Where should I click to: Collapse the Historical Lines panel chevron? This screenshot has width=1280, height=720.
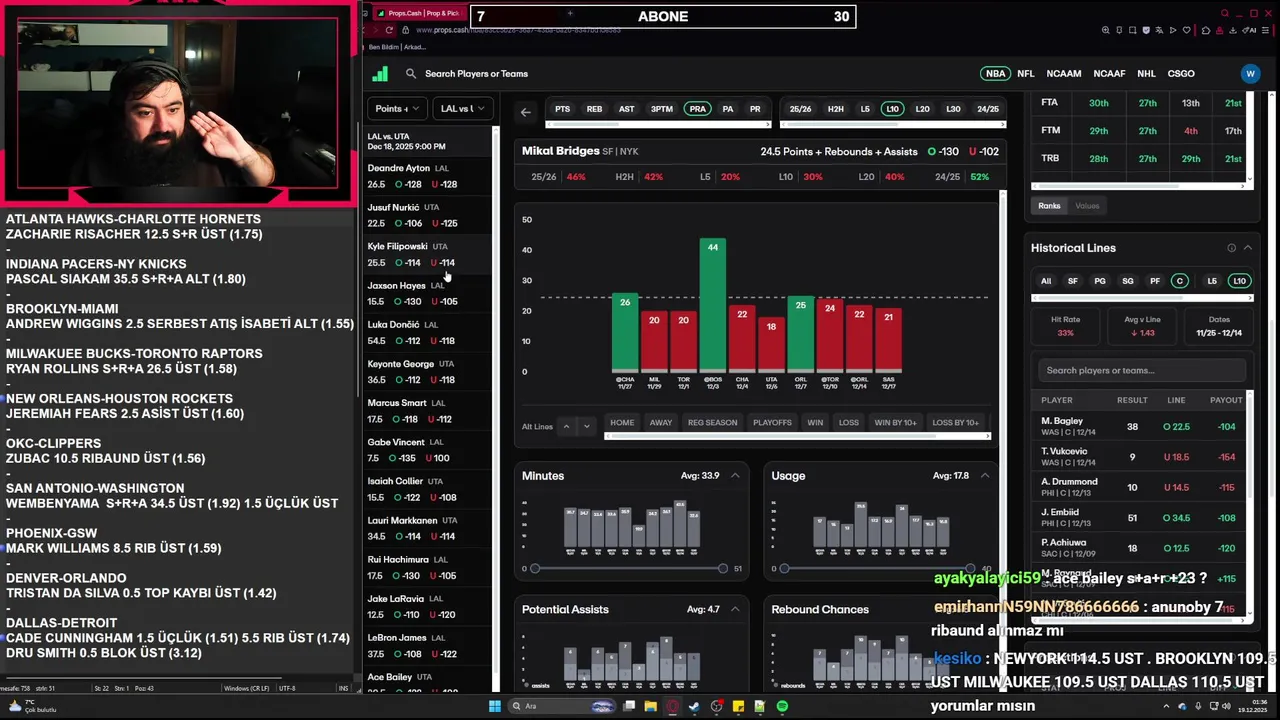click(x=1247, y=248)
